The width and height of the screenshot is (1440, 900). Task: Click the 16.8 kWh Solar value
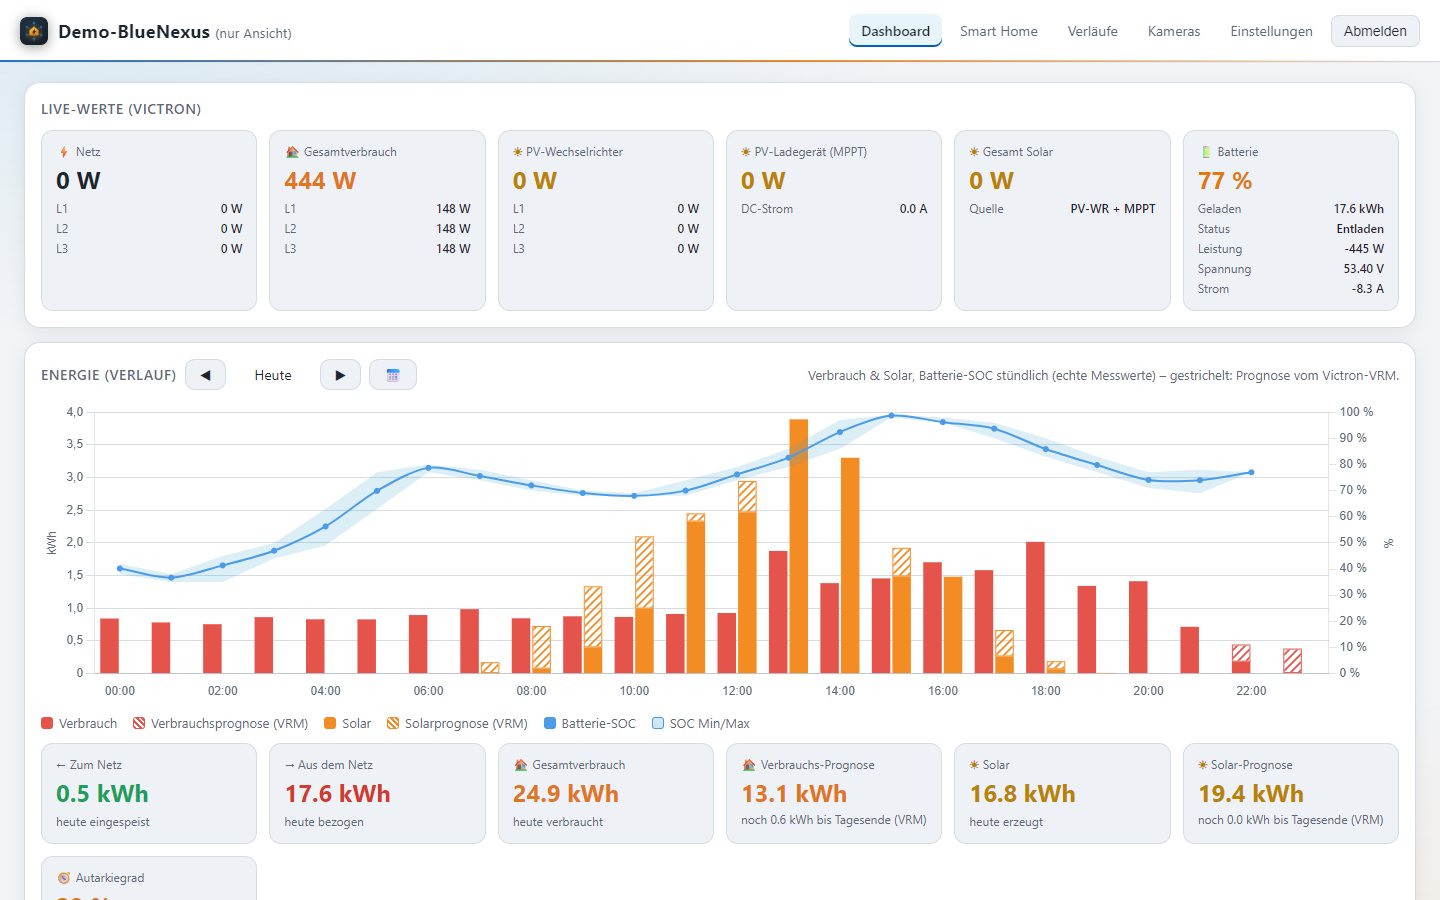1022,794
